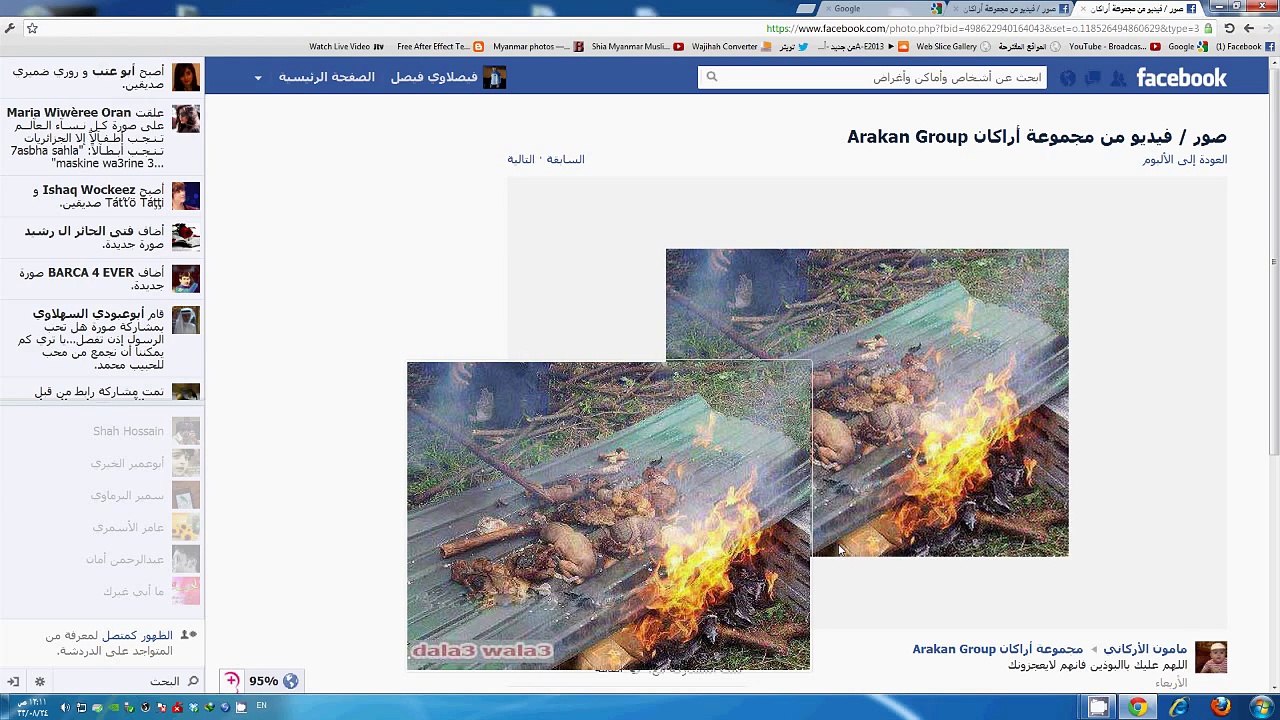Open the تويتر Twitter bookmark

click(x=794, y=47)
